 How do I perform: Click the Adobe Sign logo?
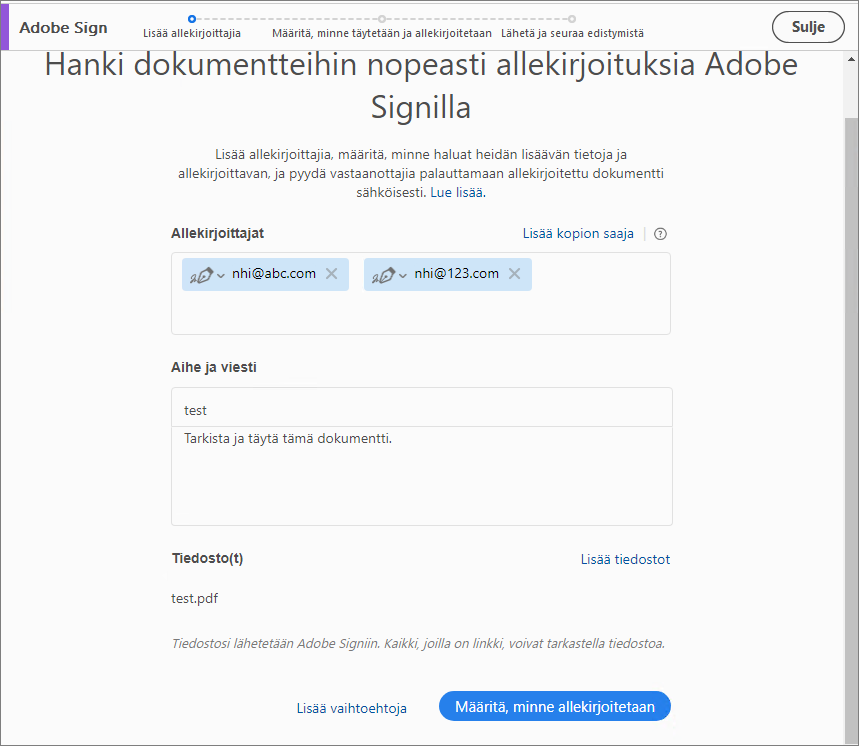tap(62, 27)
